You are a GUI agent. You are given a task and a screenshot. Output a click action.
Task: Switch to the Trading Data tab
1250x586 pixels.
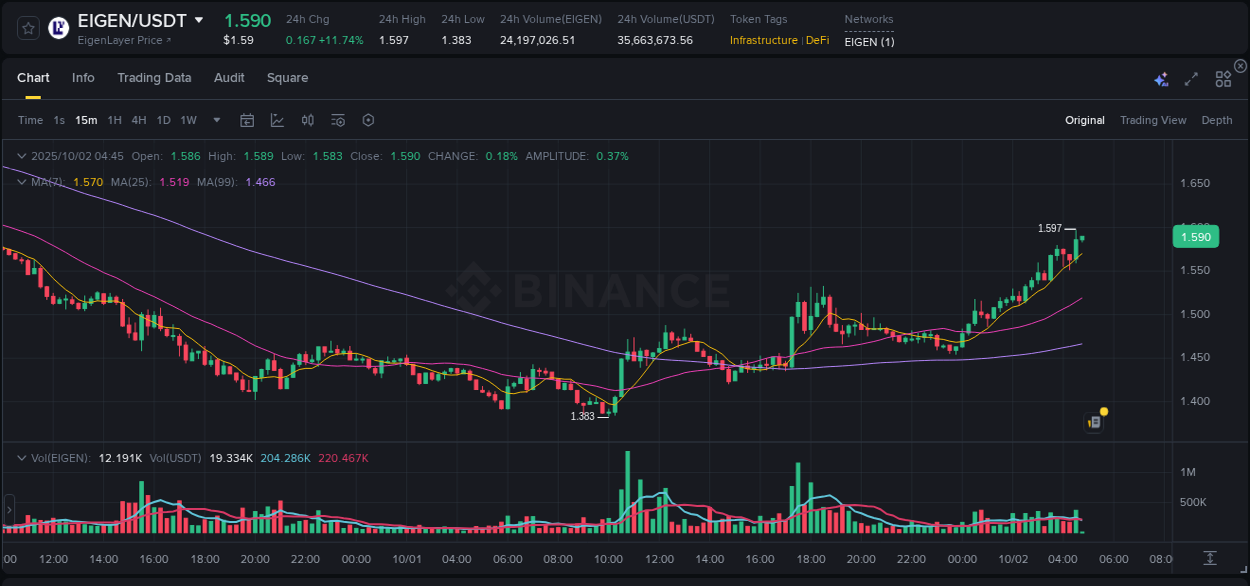coord(154,77)
